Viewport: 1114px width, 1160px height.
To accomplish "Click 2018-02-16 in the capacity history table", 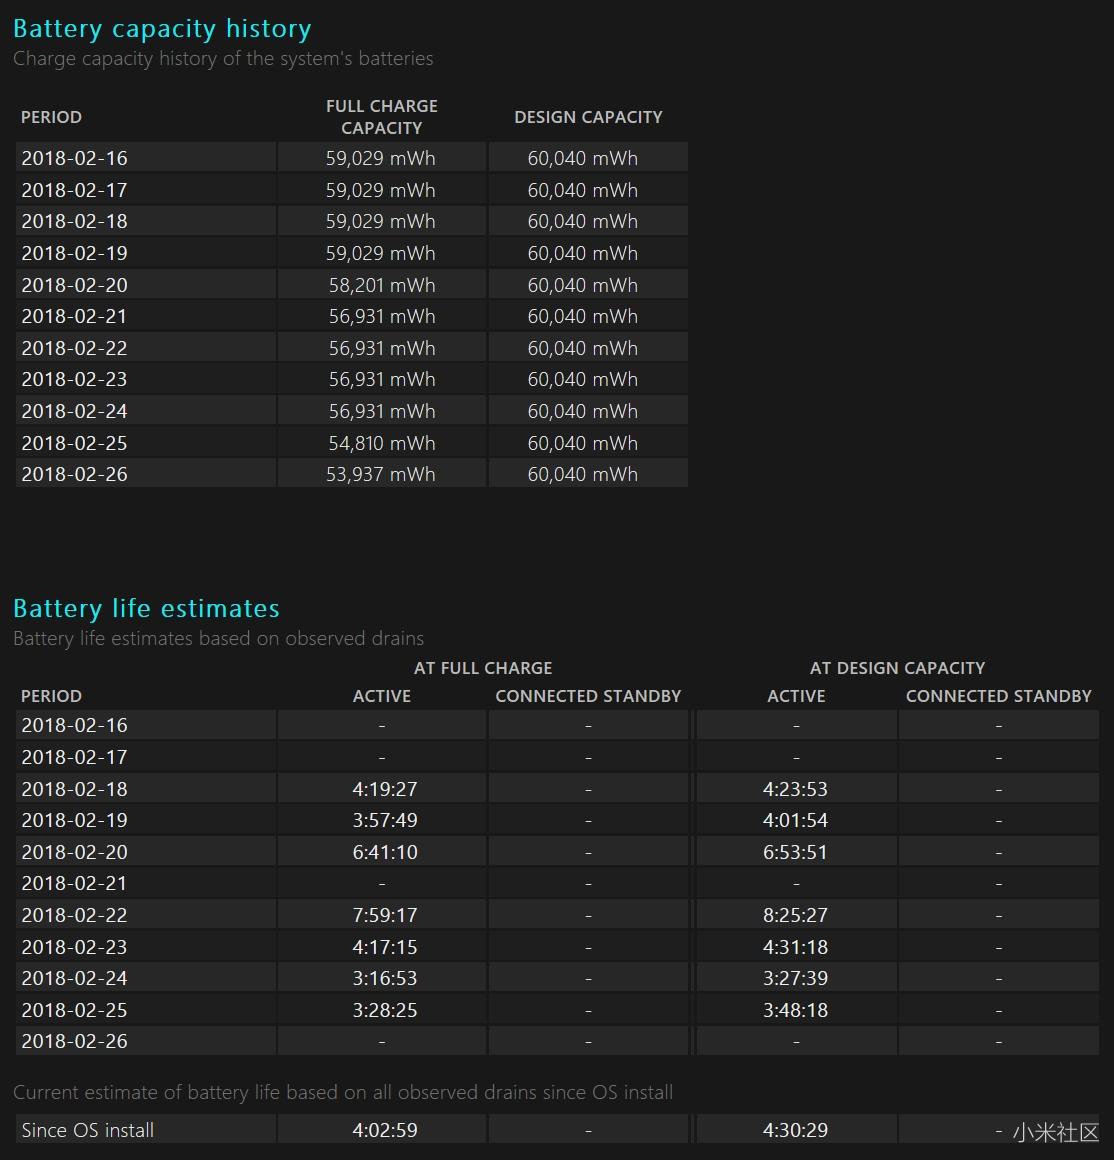I will tap(75, 158).
